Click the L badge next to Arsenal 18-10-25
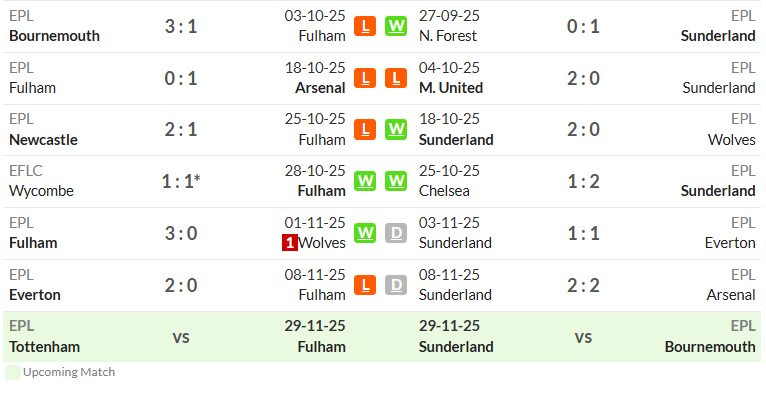The height and width of the screenshot is (398, 766). pos(365,78)
